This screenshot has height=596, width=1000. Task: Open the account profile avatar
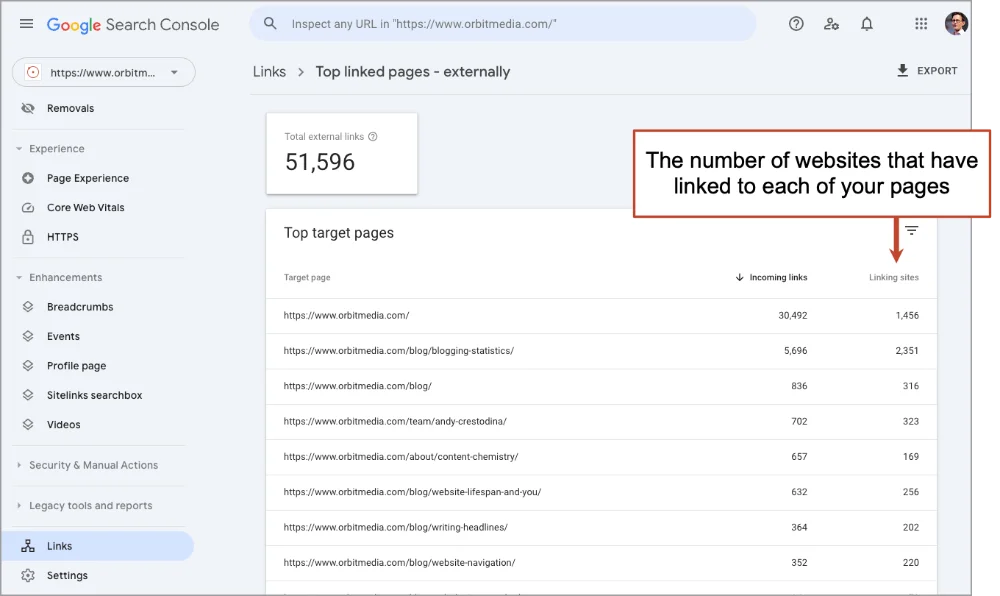956,24
